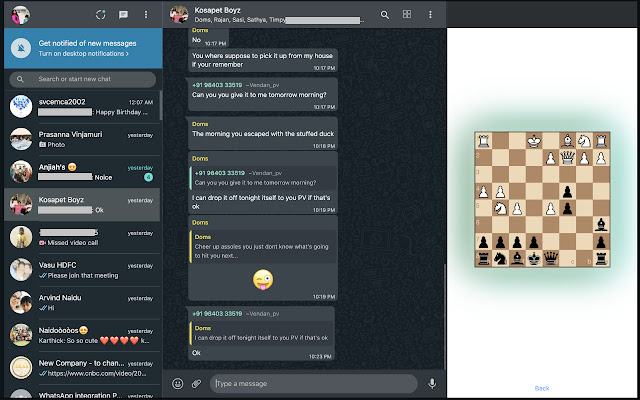
Task: Click the white bishop on the top row
Action: click(x=567, y=141)
